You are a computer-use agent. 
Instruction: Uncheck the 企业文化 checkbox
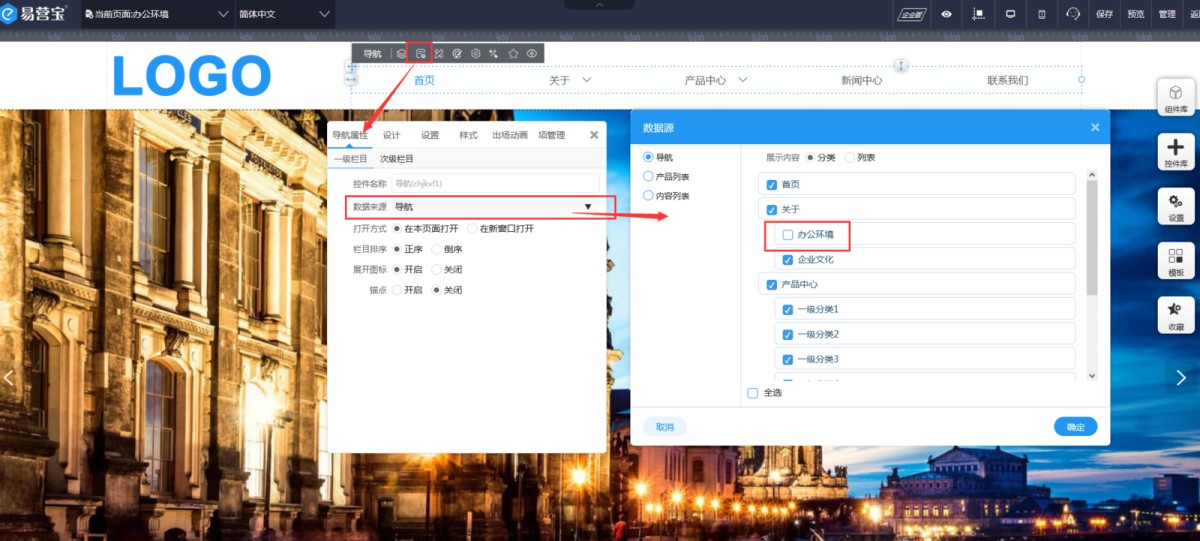pos(788,260)
